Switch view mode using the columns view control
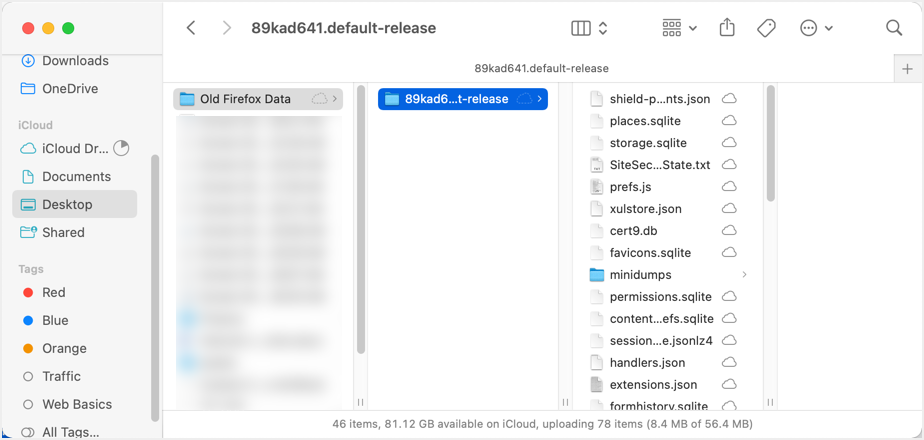Screen dimensions: 924x440 coord(589,28)
